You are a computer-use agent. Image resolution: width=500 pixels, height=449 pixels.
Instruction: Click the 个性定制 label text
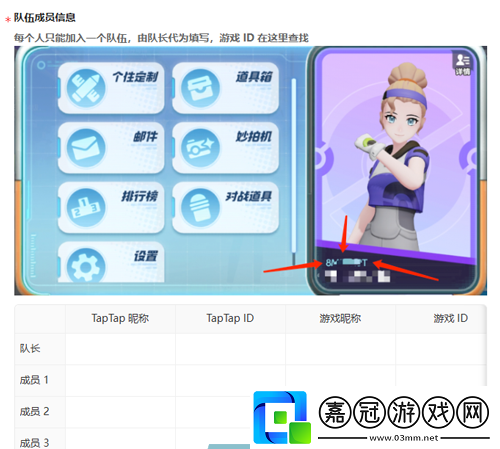[x=135, y=77]
